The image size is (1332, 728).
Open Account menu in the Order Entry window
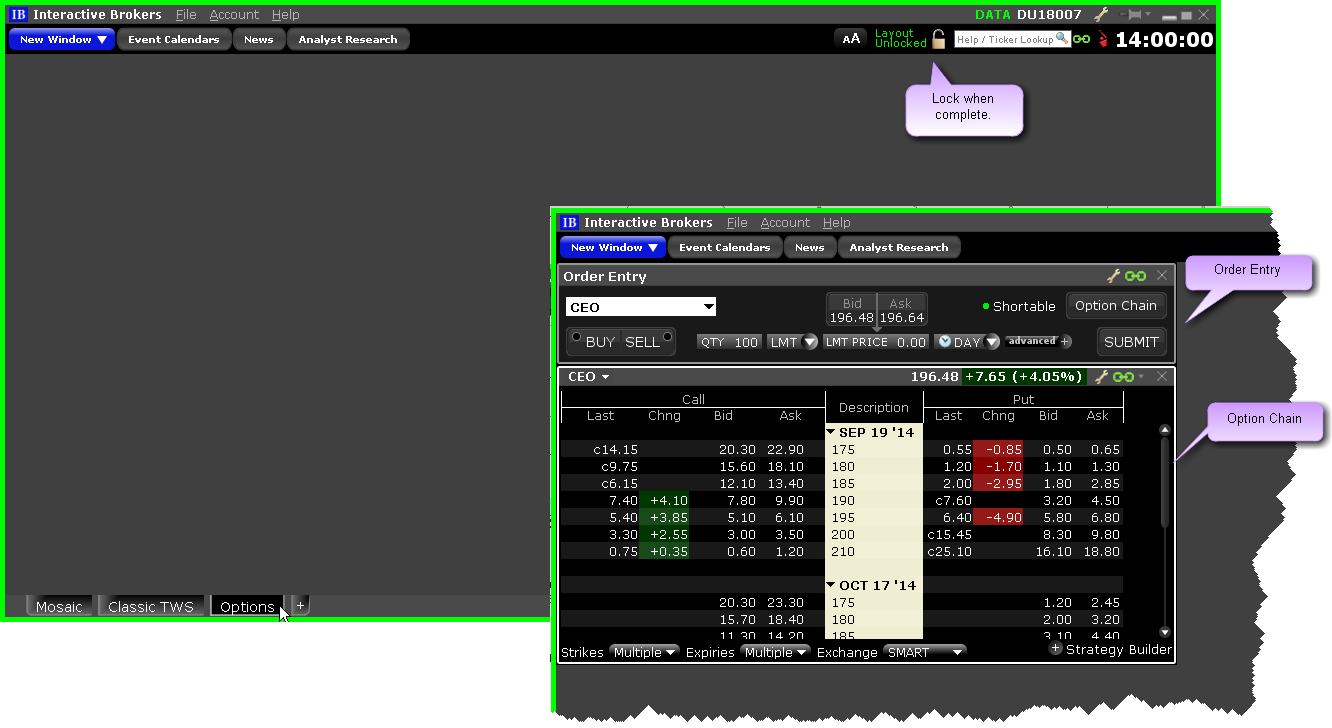pos(785,223)
